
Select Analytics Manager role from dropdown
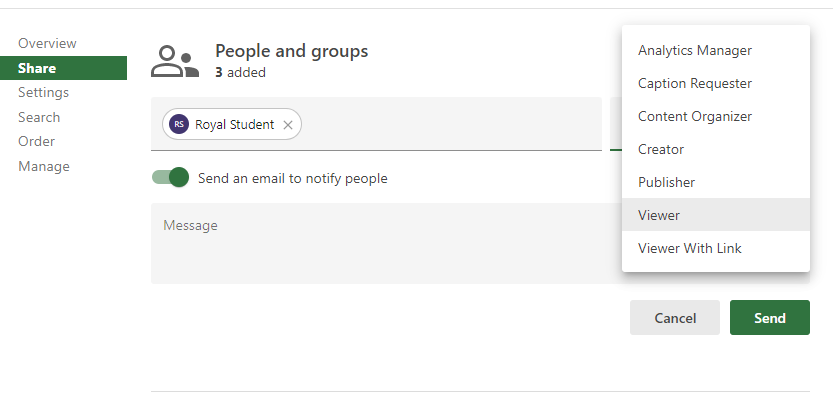694,50
